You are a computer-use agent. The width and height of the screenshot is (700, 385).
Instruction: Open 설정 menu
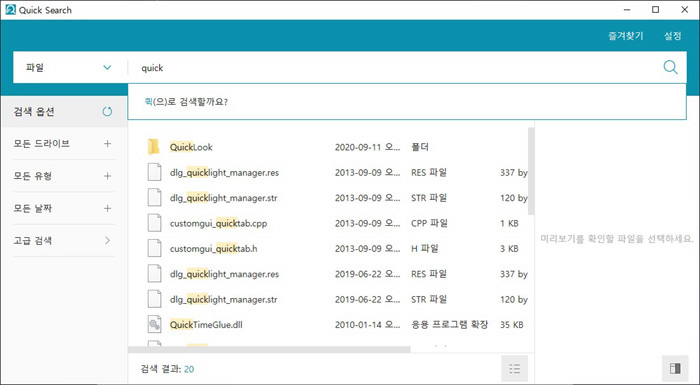[x=673, y=36]
